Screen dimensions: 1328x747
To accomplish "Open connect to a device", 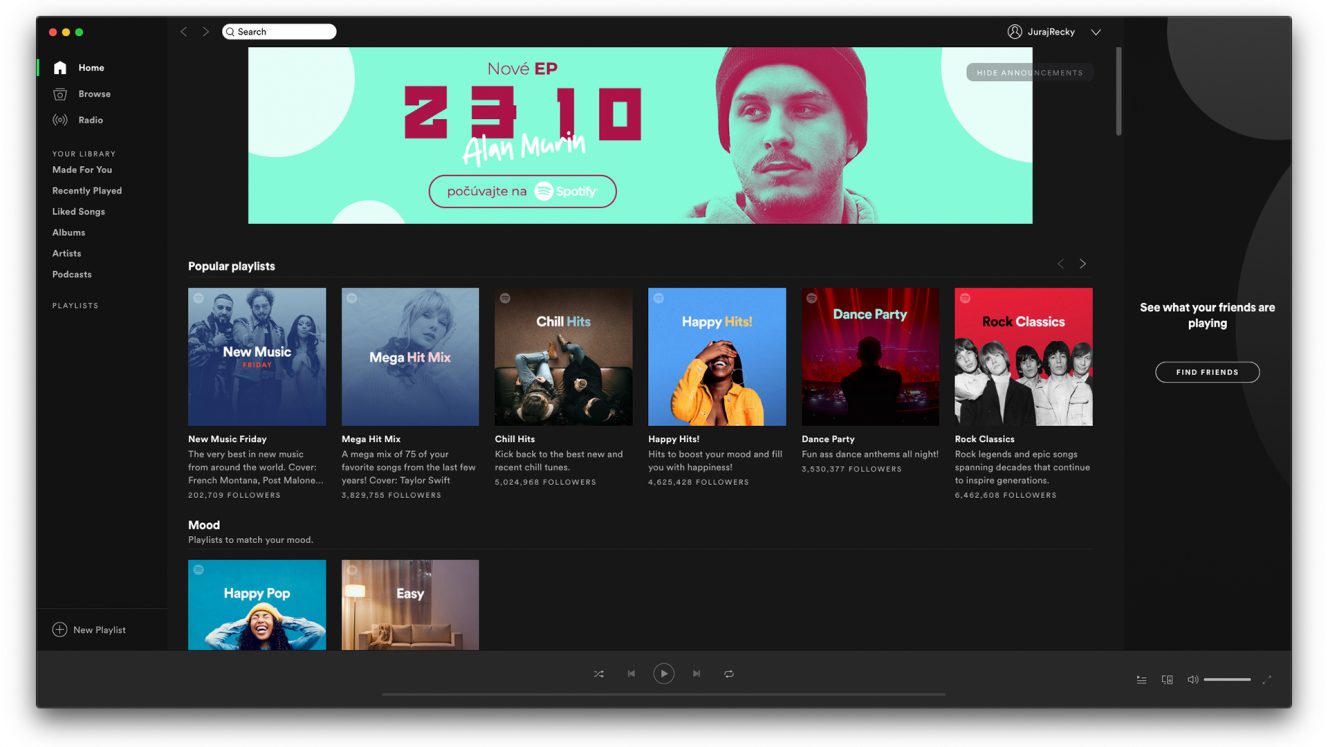I will click(x=1167, y=680).
